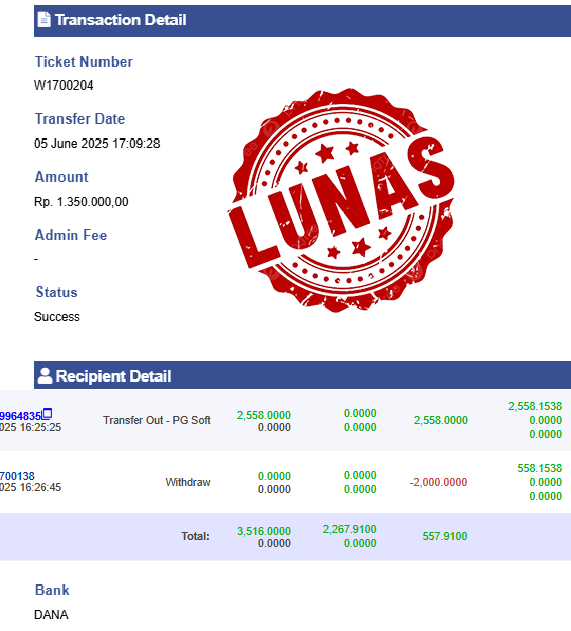Click the Success status value
Viewport: 571px width, 631px height.
pyautogui.click(x=57, y=317)
